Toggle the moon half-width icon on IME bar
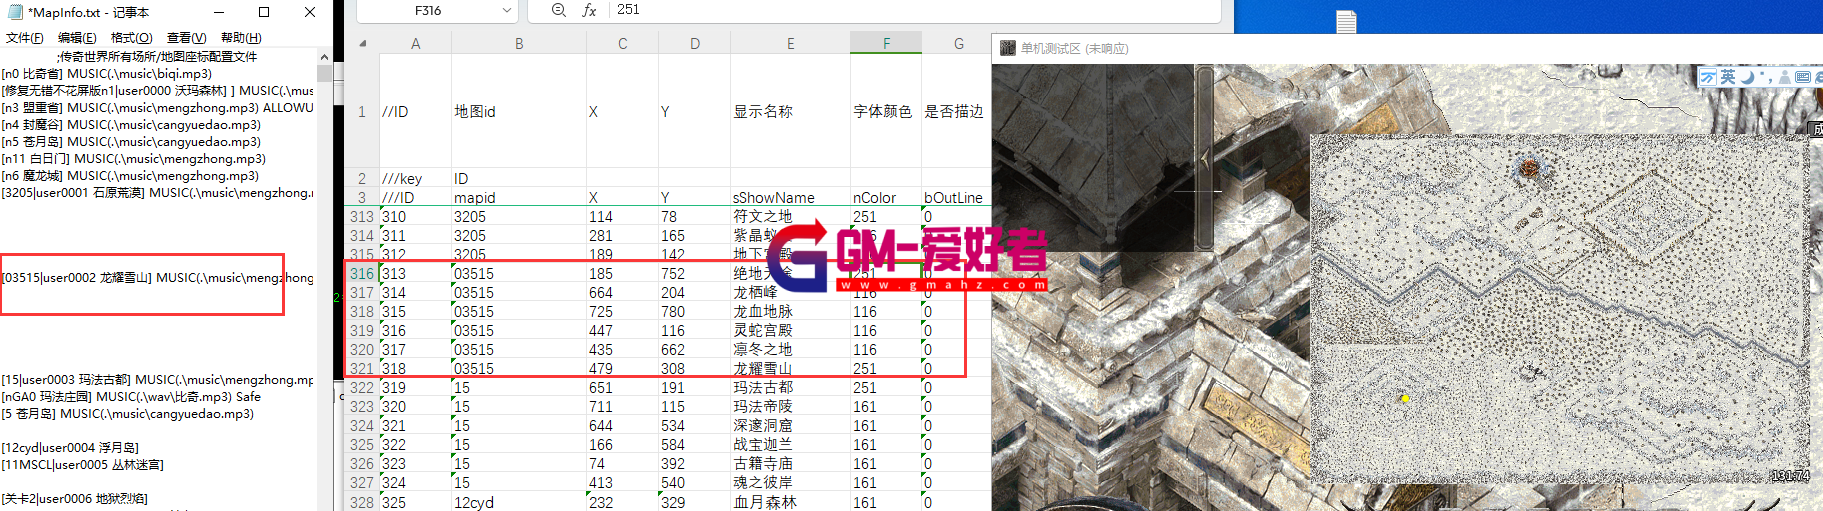1823x511 pixels. (1747, 77)
